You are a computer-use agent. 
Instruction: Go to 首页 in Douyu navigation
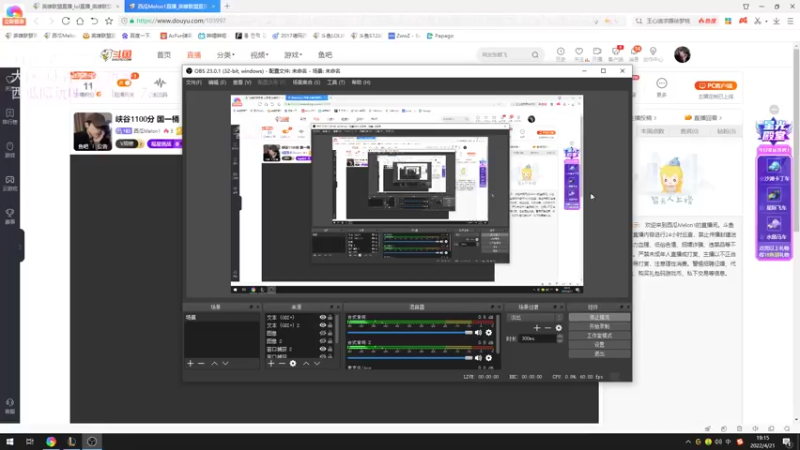(164, 55)
